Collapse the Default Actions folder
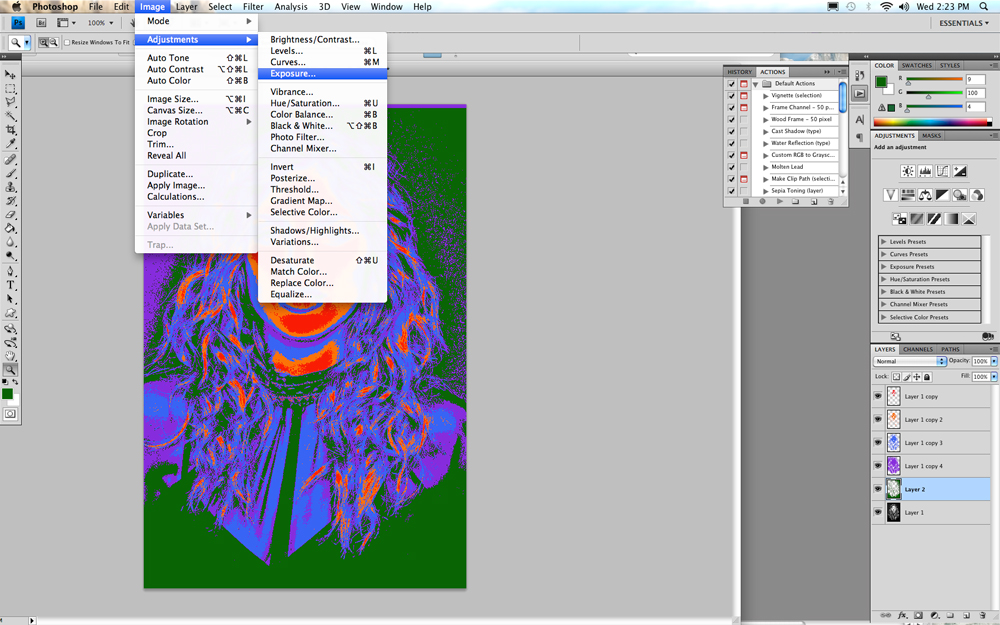 (756, 84)
